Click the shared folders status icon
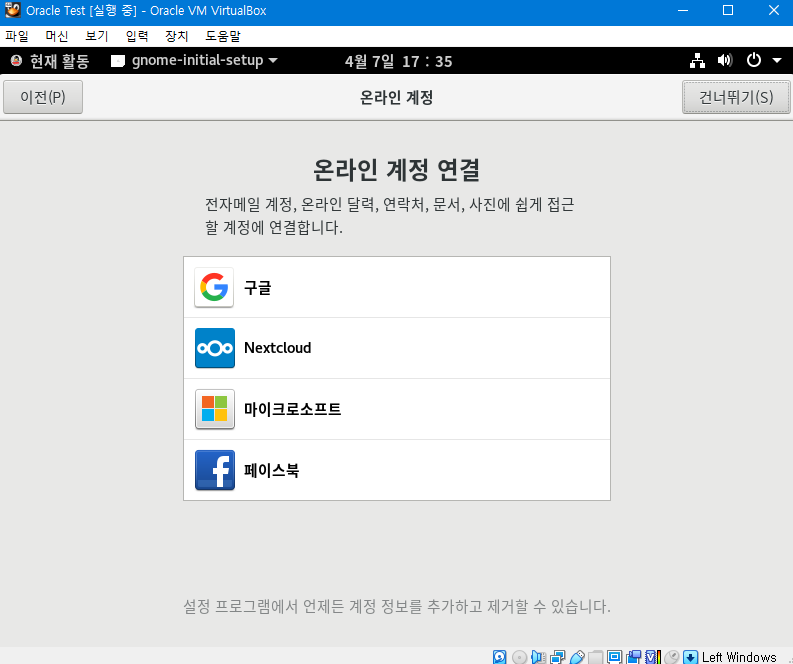 [595, 657]
